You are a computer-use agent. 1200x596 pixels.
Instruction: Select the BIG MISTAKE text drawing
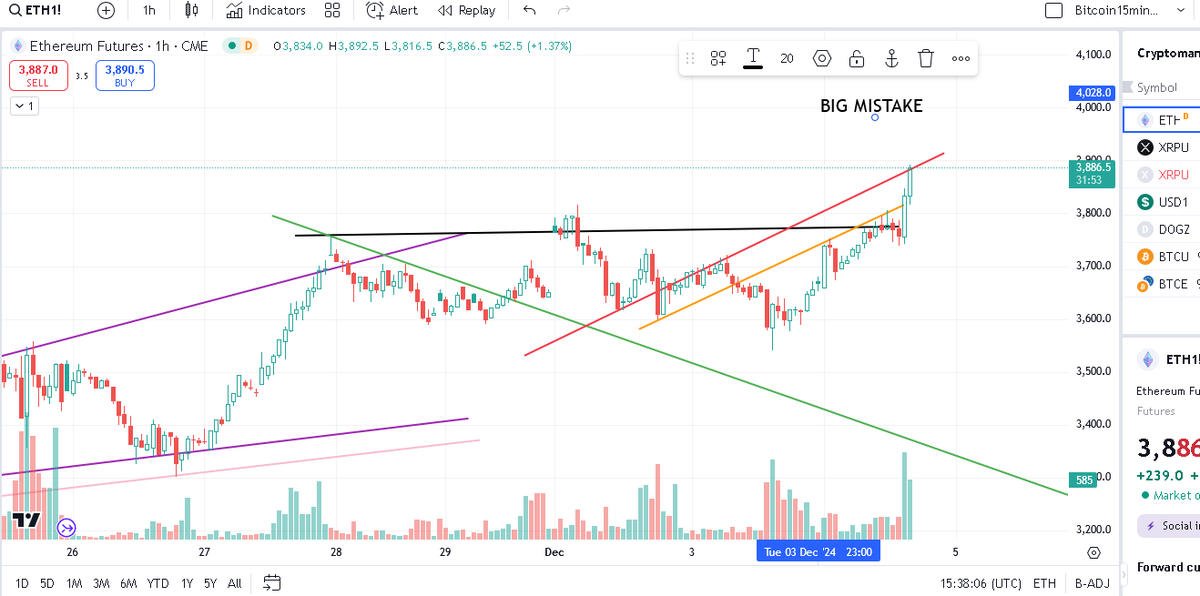click(871, 105)
